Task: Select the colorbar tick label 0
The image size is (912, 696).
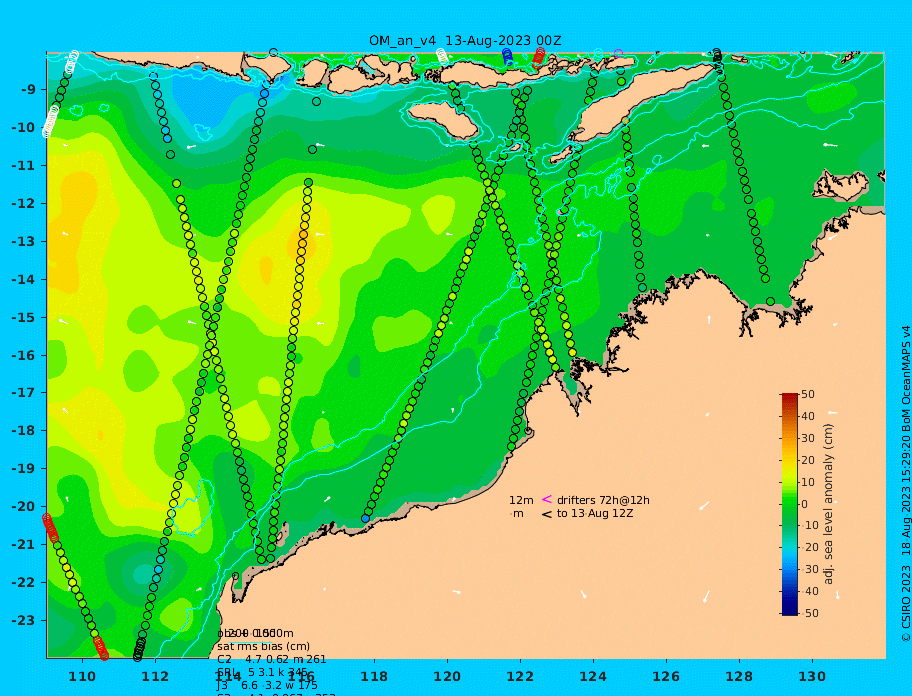Action: pos(805,504)
